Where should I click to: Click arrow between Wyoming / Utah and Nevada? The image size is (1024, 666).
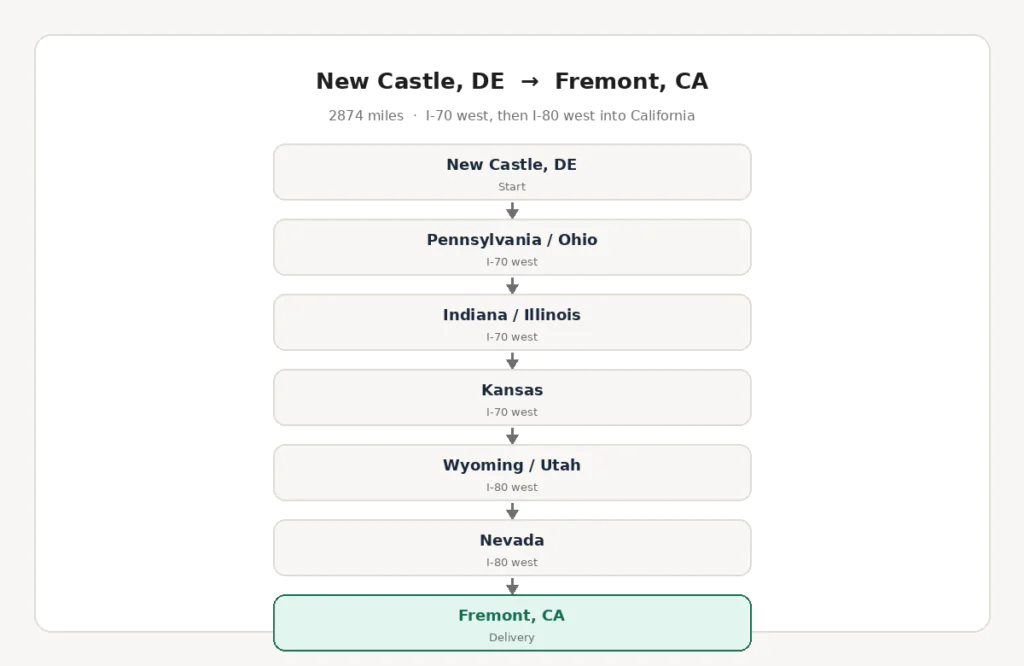coord(512,511)
